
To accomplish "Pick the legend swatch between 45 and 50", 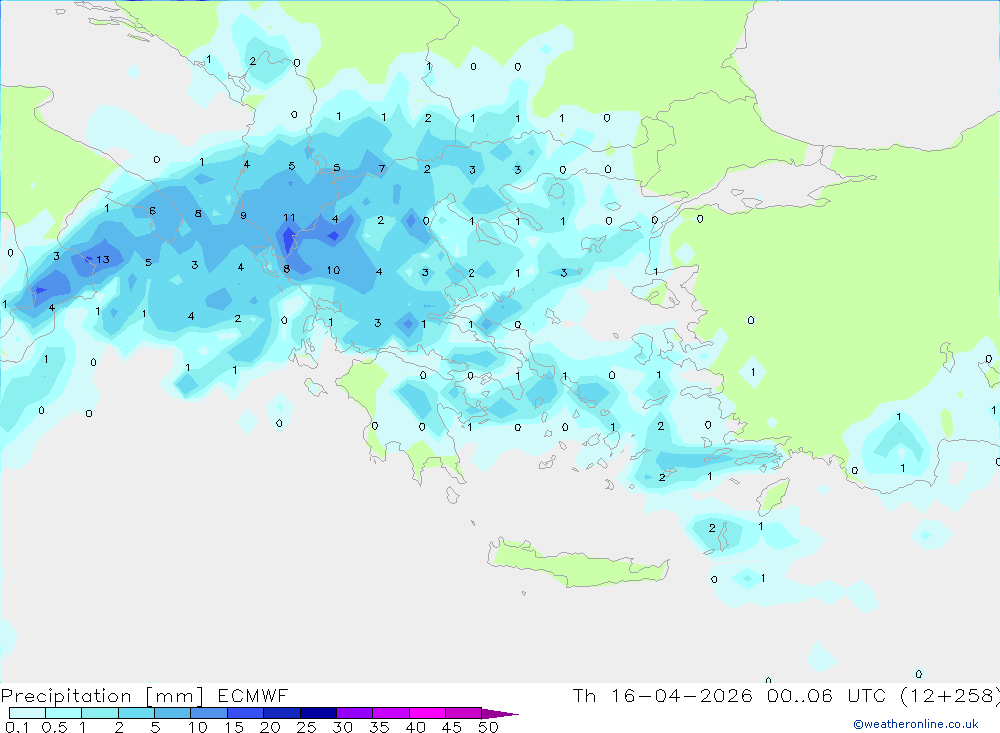I will point(463,713).
